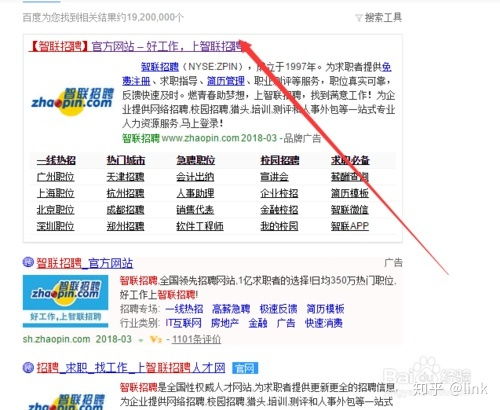Open 天津招聘 link
Viewport: 500px width, 410px height.
point(125,177)
